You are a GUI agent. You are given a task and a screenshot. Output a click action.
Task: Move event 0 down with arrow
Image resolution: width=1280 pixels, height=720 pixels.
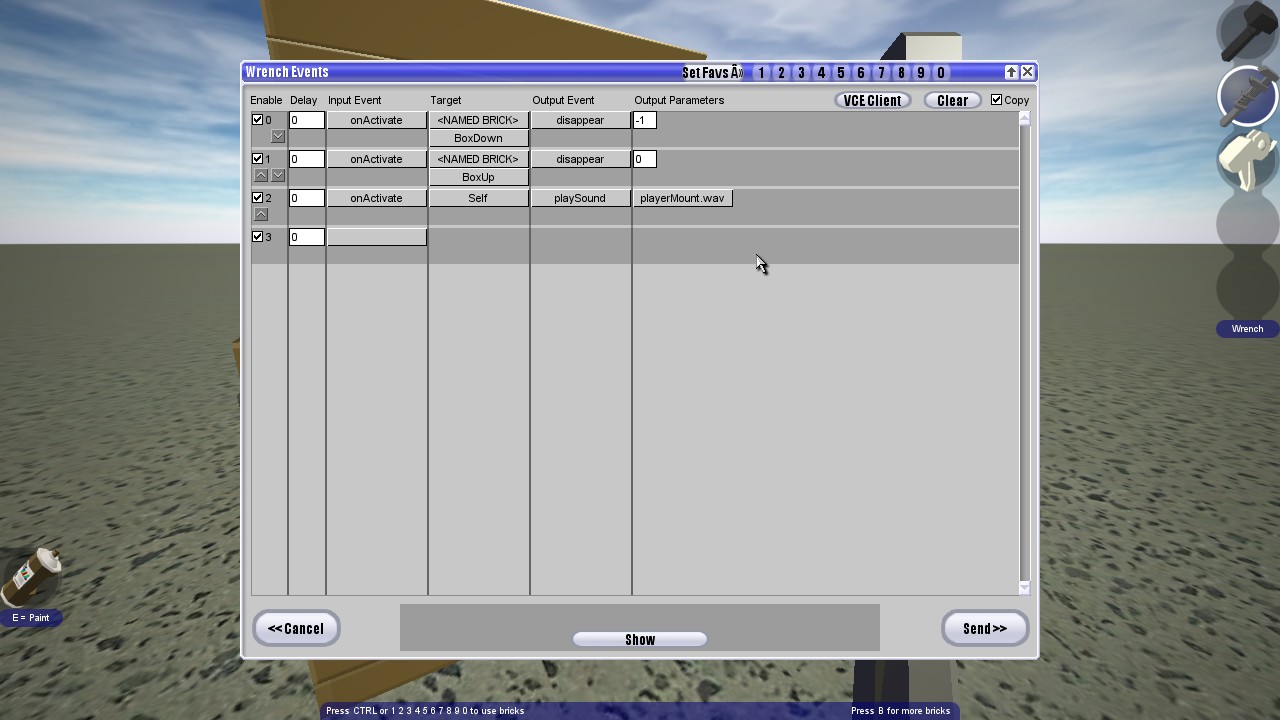(x=278, y=137)
